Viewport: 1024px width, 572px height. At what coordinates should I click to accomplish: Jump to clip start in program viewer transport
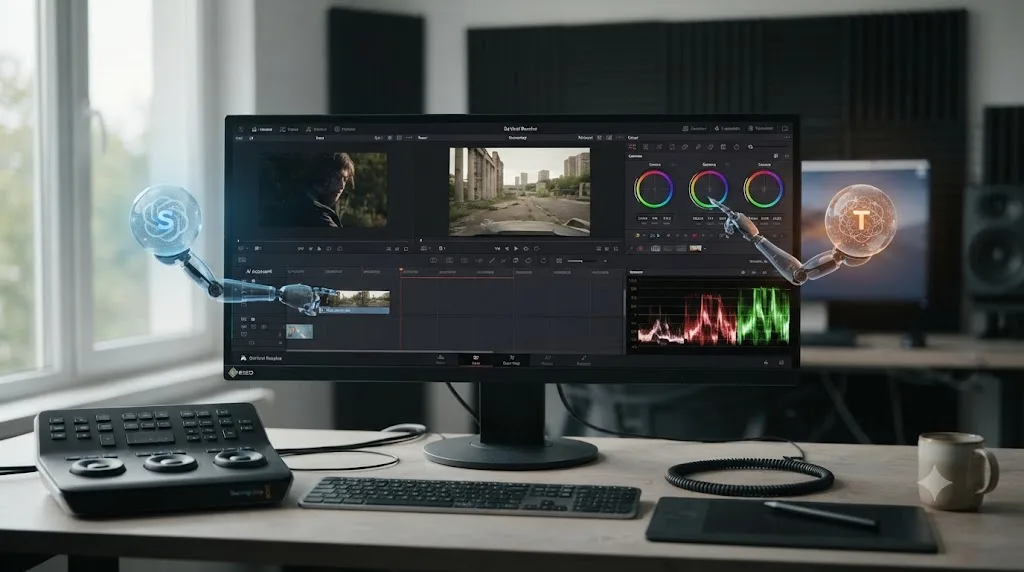click(x=497, y=249)
